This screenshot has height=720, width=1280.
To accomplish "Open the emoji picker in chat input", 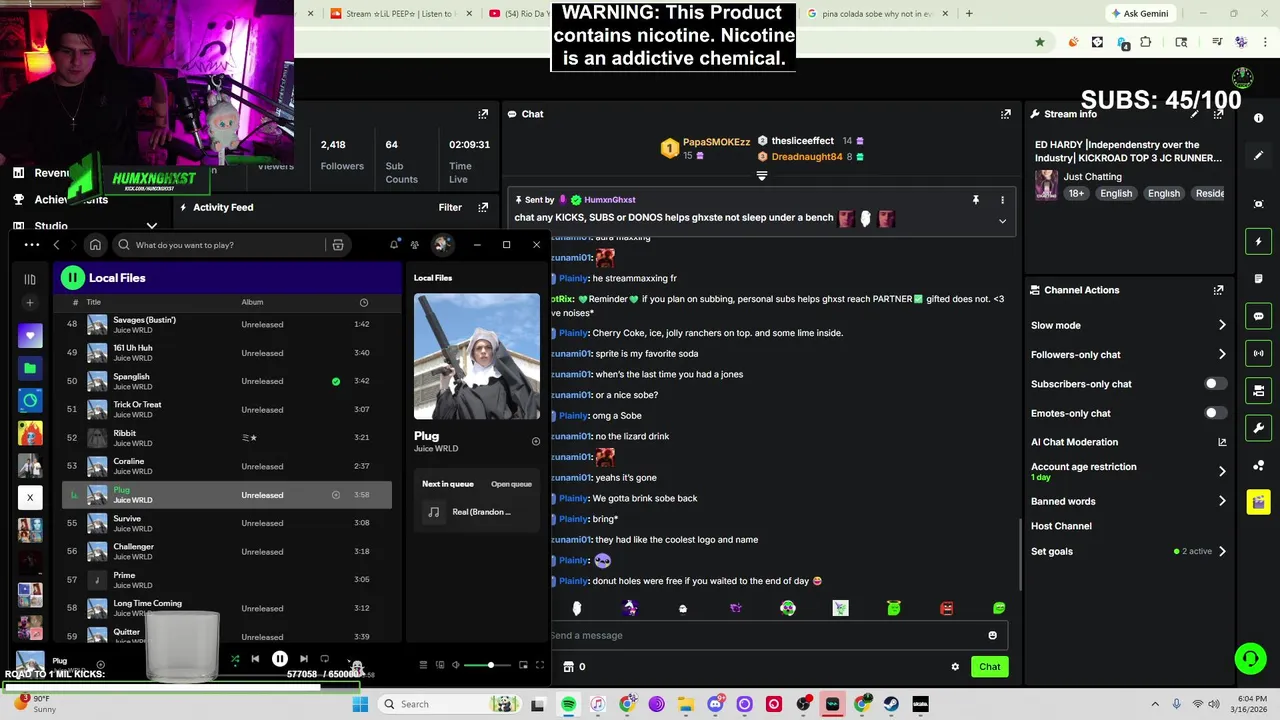I will [992, 635].
